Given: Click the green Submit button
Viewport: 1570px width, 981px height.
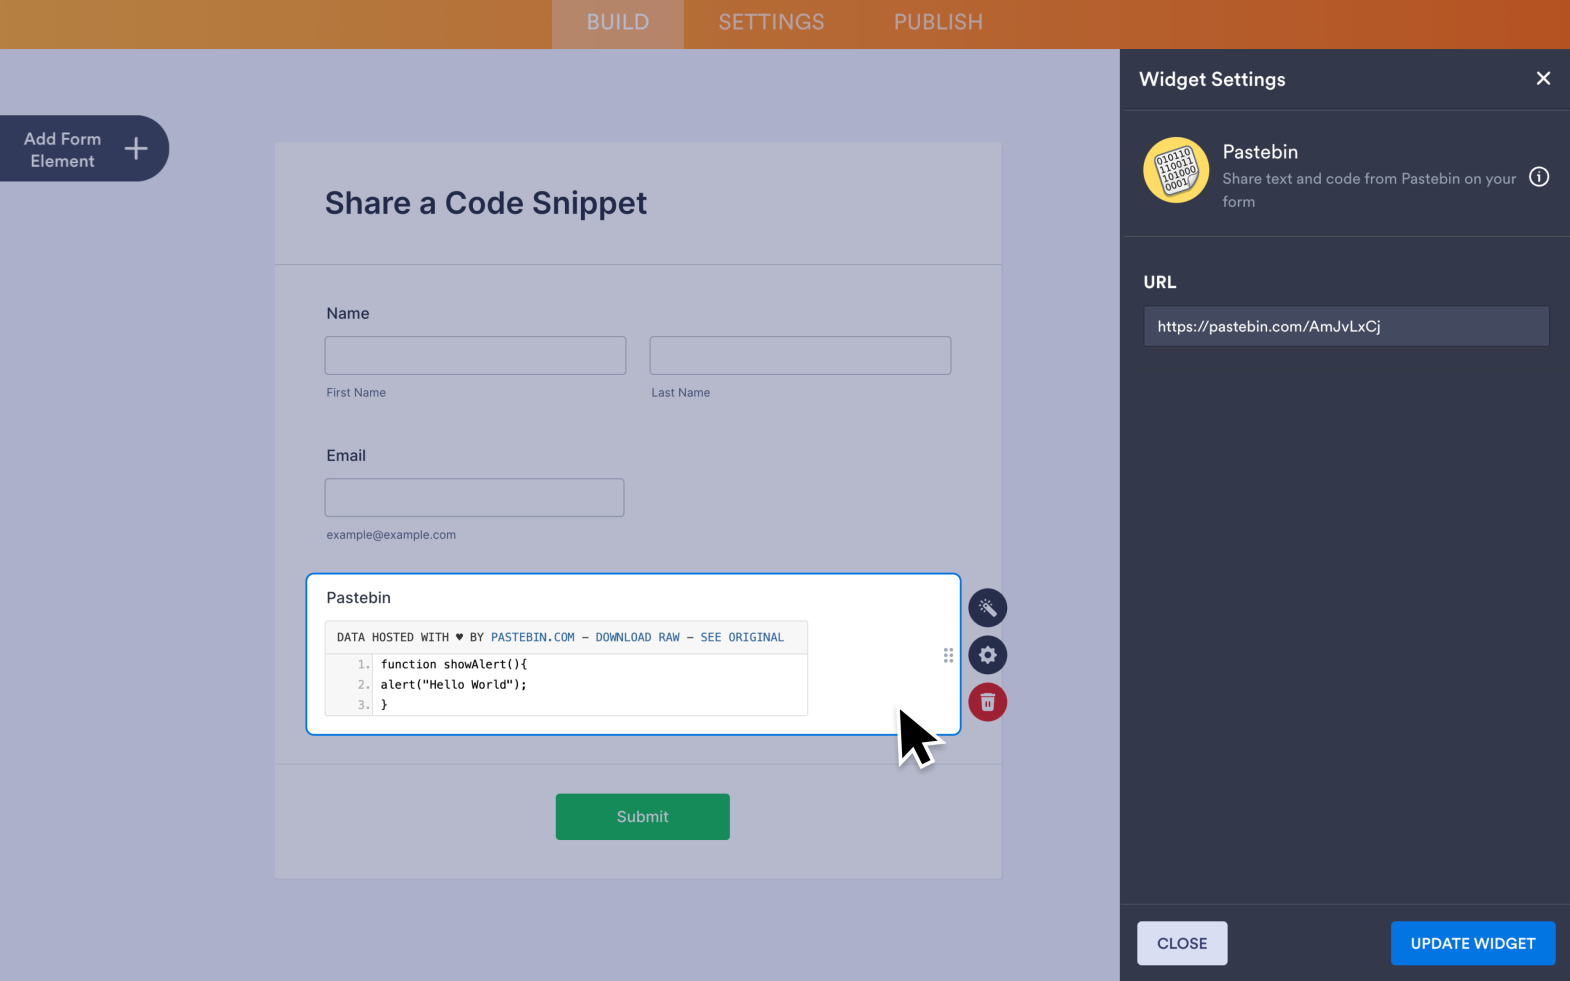Looking at the screenshot, I should (642, 817).
